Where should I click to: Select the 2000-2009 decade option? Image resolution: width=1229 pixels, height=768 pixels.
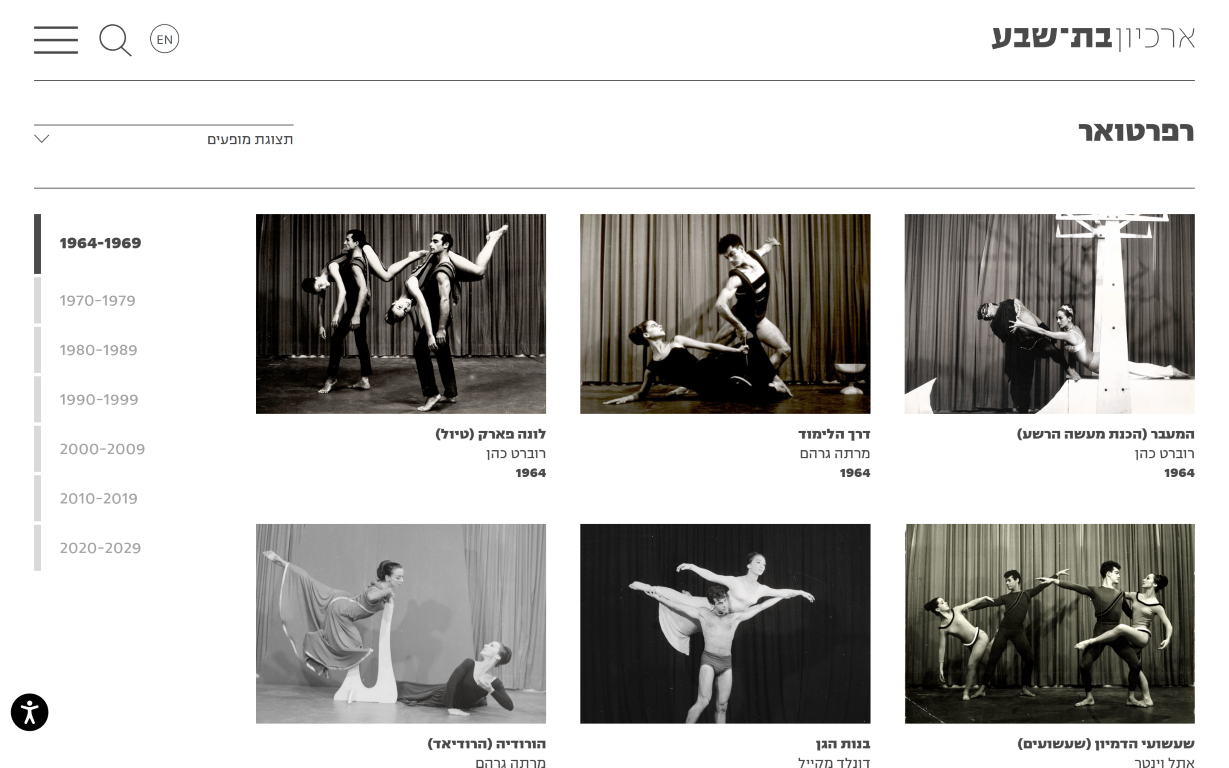click(x=102, y=449)
